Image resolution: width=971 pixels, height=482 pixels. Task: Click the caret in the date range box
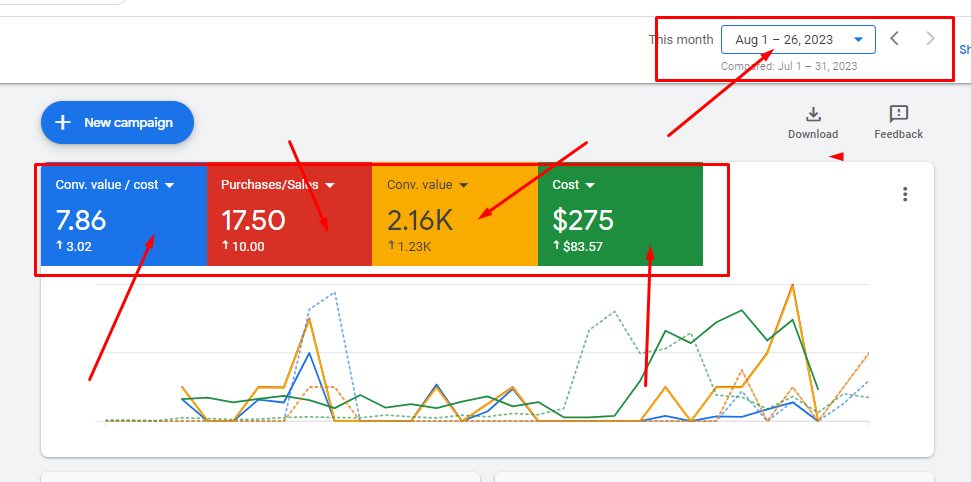pos(858,40)
